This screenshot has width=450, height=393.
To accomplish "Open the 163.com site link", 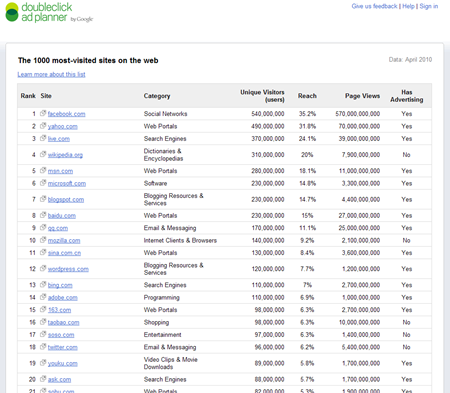I will pyautogui.click(x=59, y=310).
